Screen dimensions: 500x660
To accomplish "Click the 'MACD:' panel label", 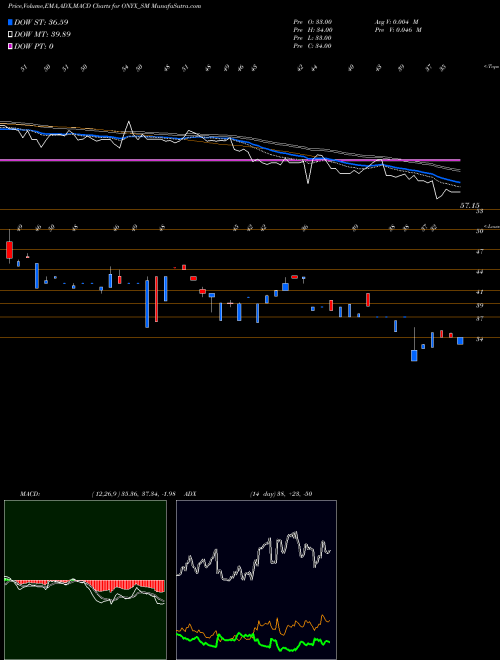I will tap(30, 494).
